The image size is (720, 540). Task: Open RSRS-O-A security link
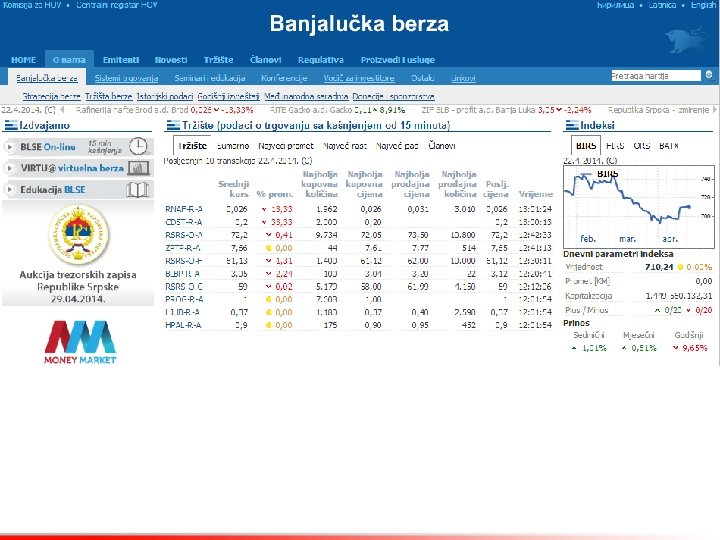pos(184,235)
